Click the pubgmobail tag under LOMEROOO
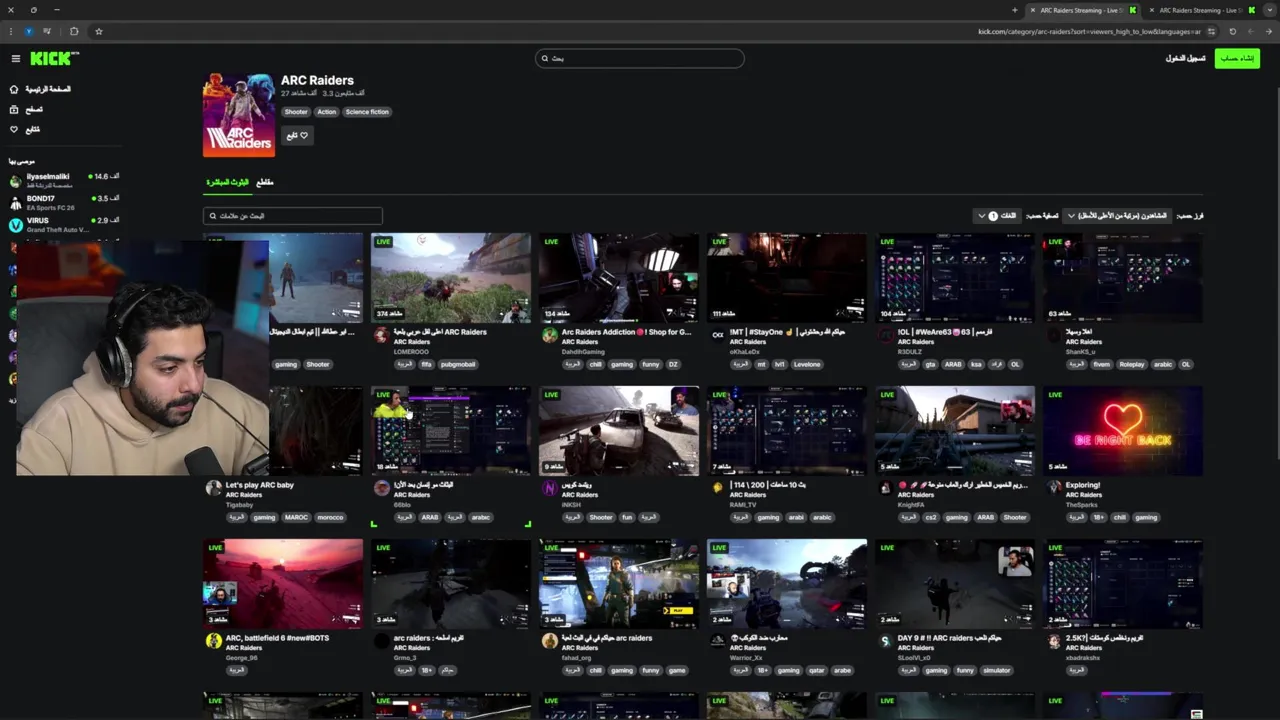The width and height of the screenshot is (1280, 720). point(458,365)
